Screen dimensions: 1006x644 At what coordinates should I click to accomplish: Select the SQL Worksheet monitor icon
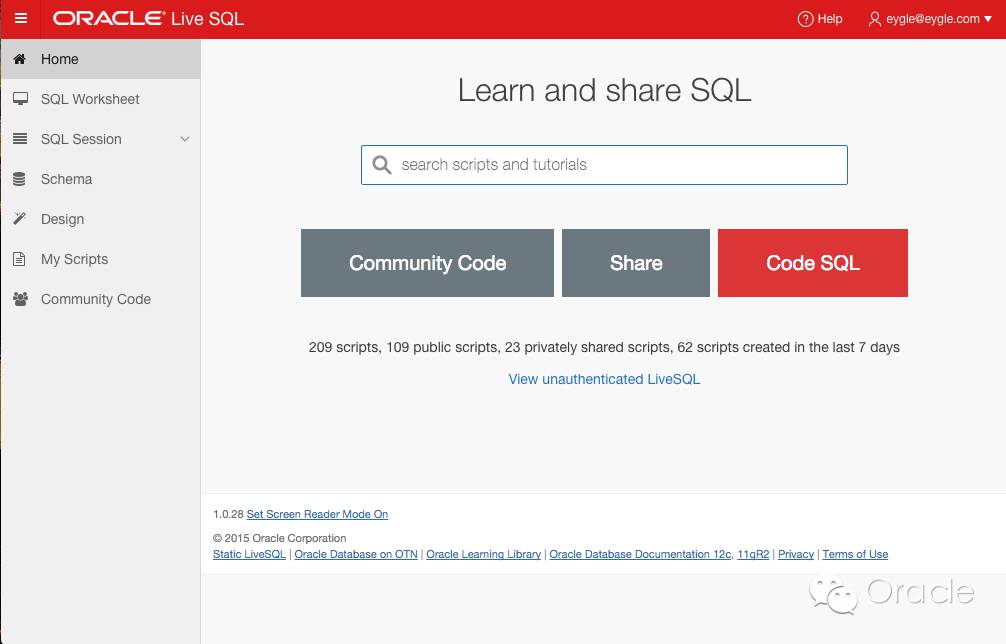(19, 99)
